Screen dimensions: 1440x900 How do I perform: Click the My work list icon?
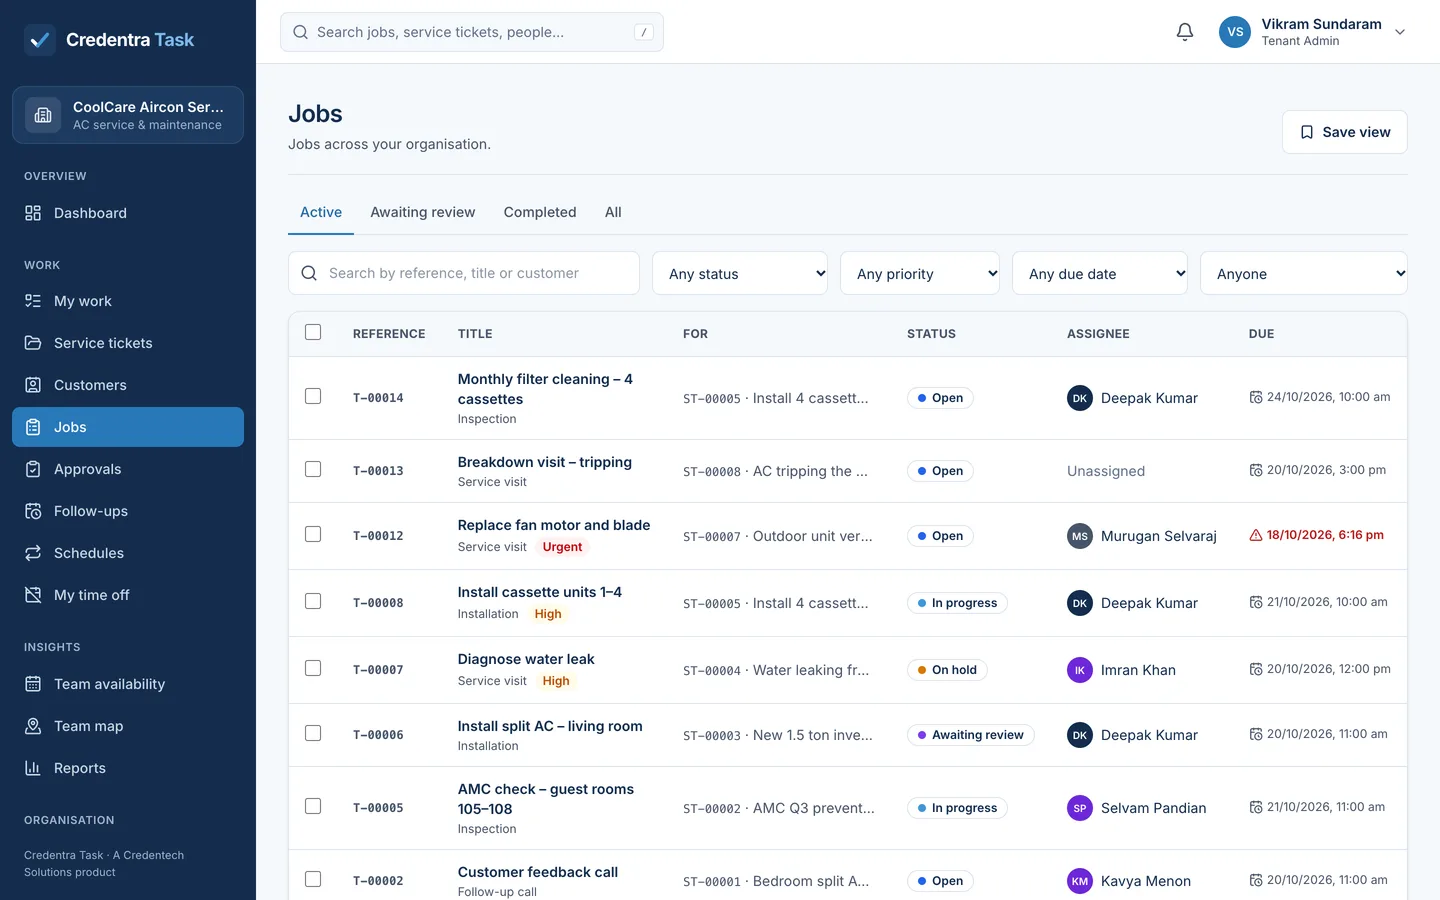[x=33, y=301]
